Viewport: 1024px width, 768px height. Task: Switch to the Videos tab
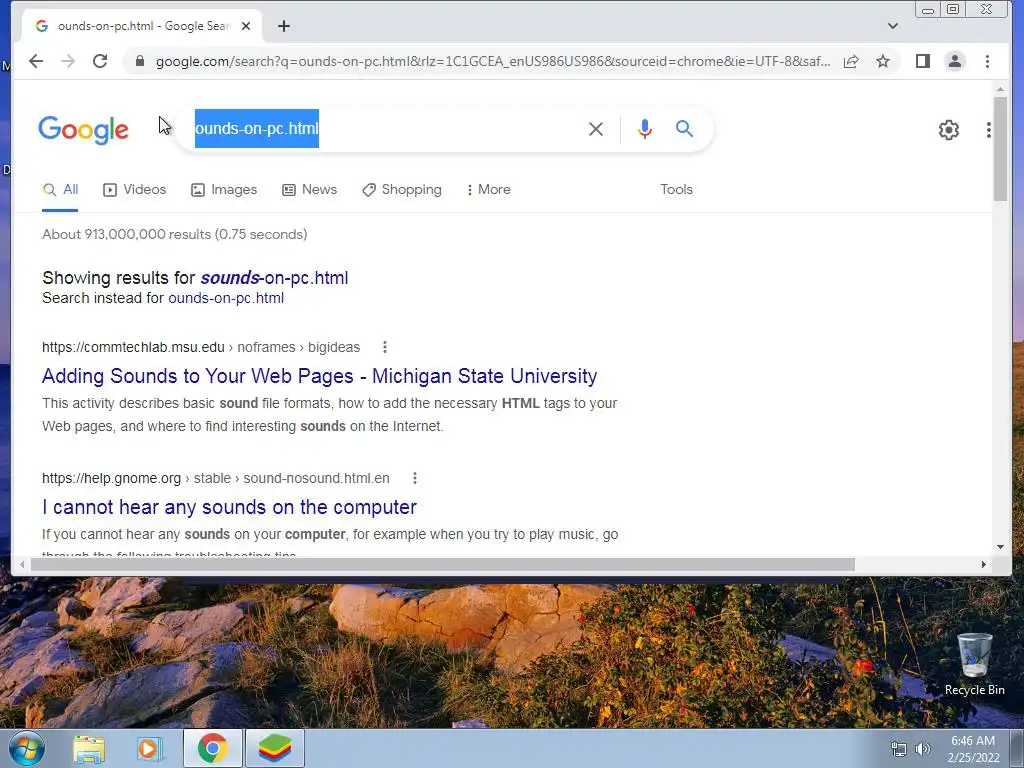(x=135, y=189)
